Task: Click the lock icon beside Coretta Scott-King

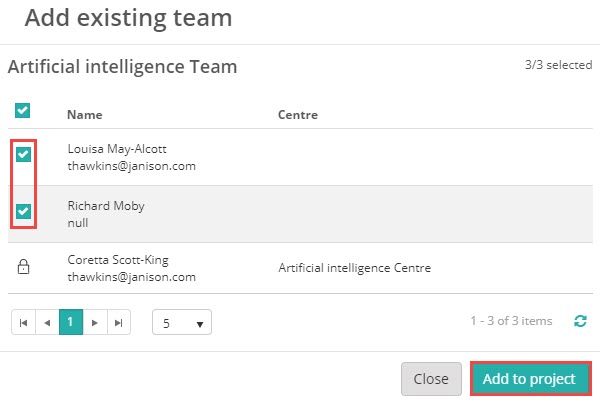Action: [x=23, y=267]
